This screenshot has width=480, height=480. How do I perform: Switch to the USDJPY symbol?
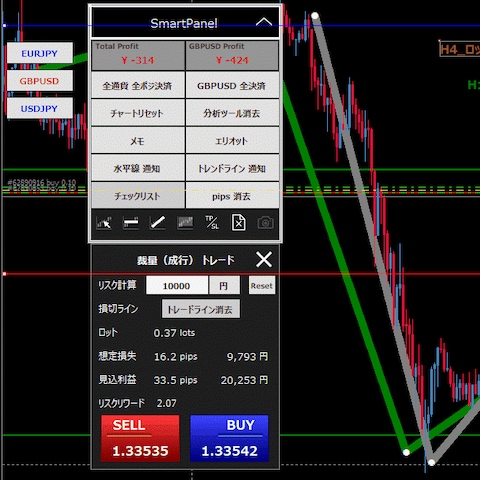[40, 108]
